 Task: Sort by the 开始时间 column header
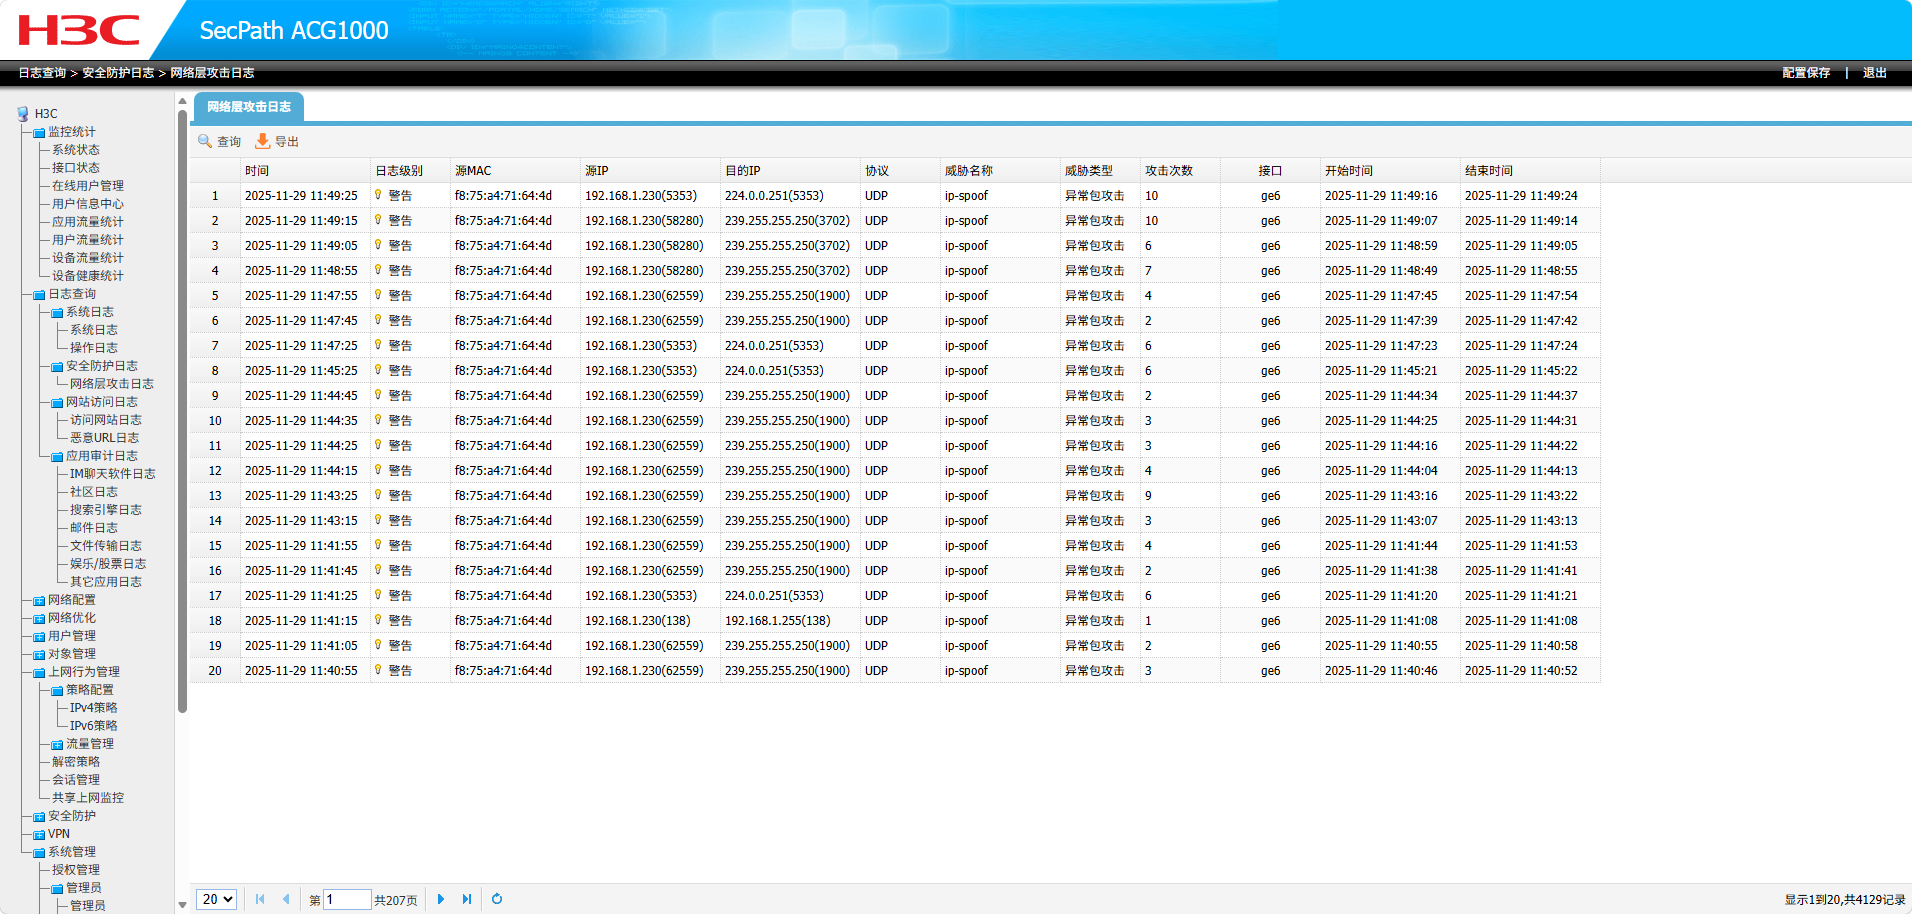click(x=1390, y=171)
